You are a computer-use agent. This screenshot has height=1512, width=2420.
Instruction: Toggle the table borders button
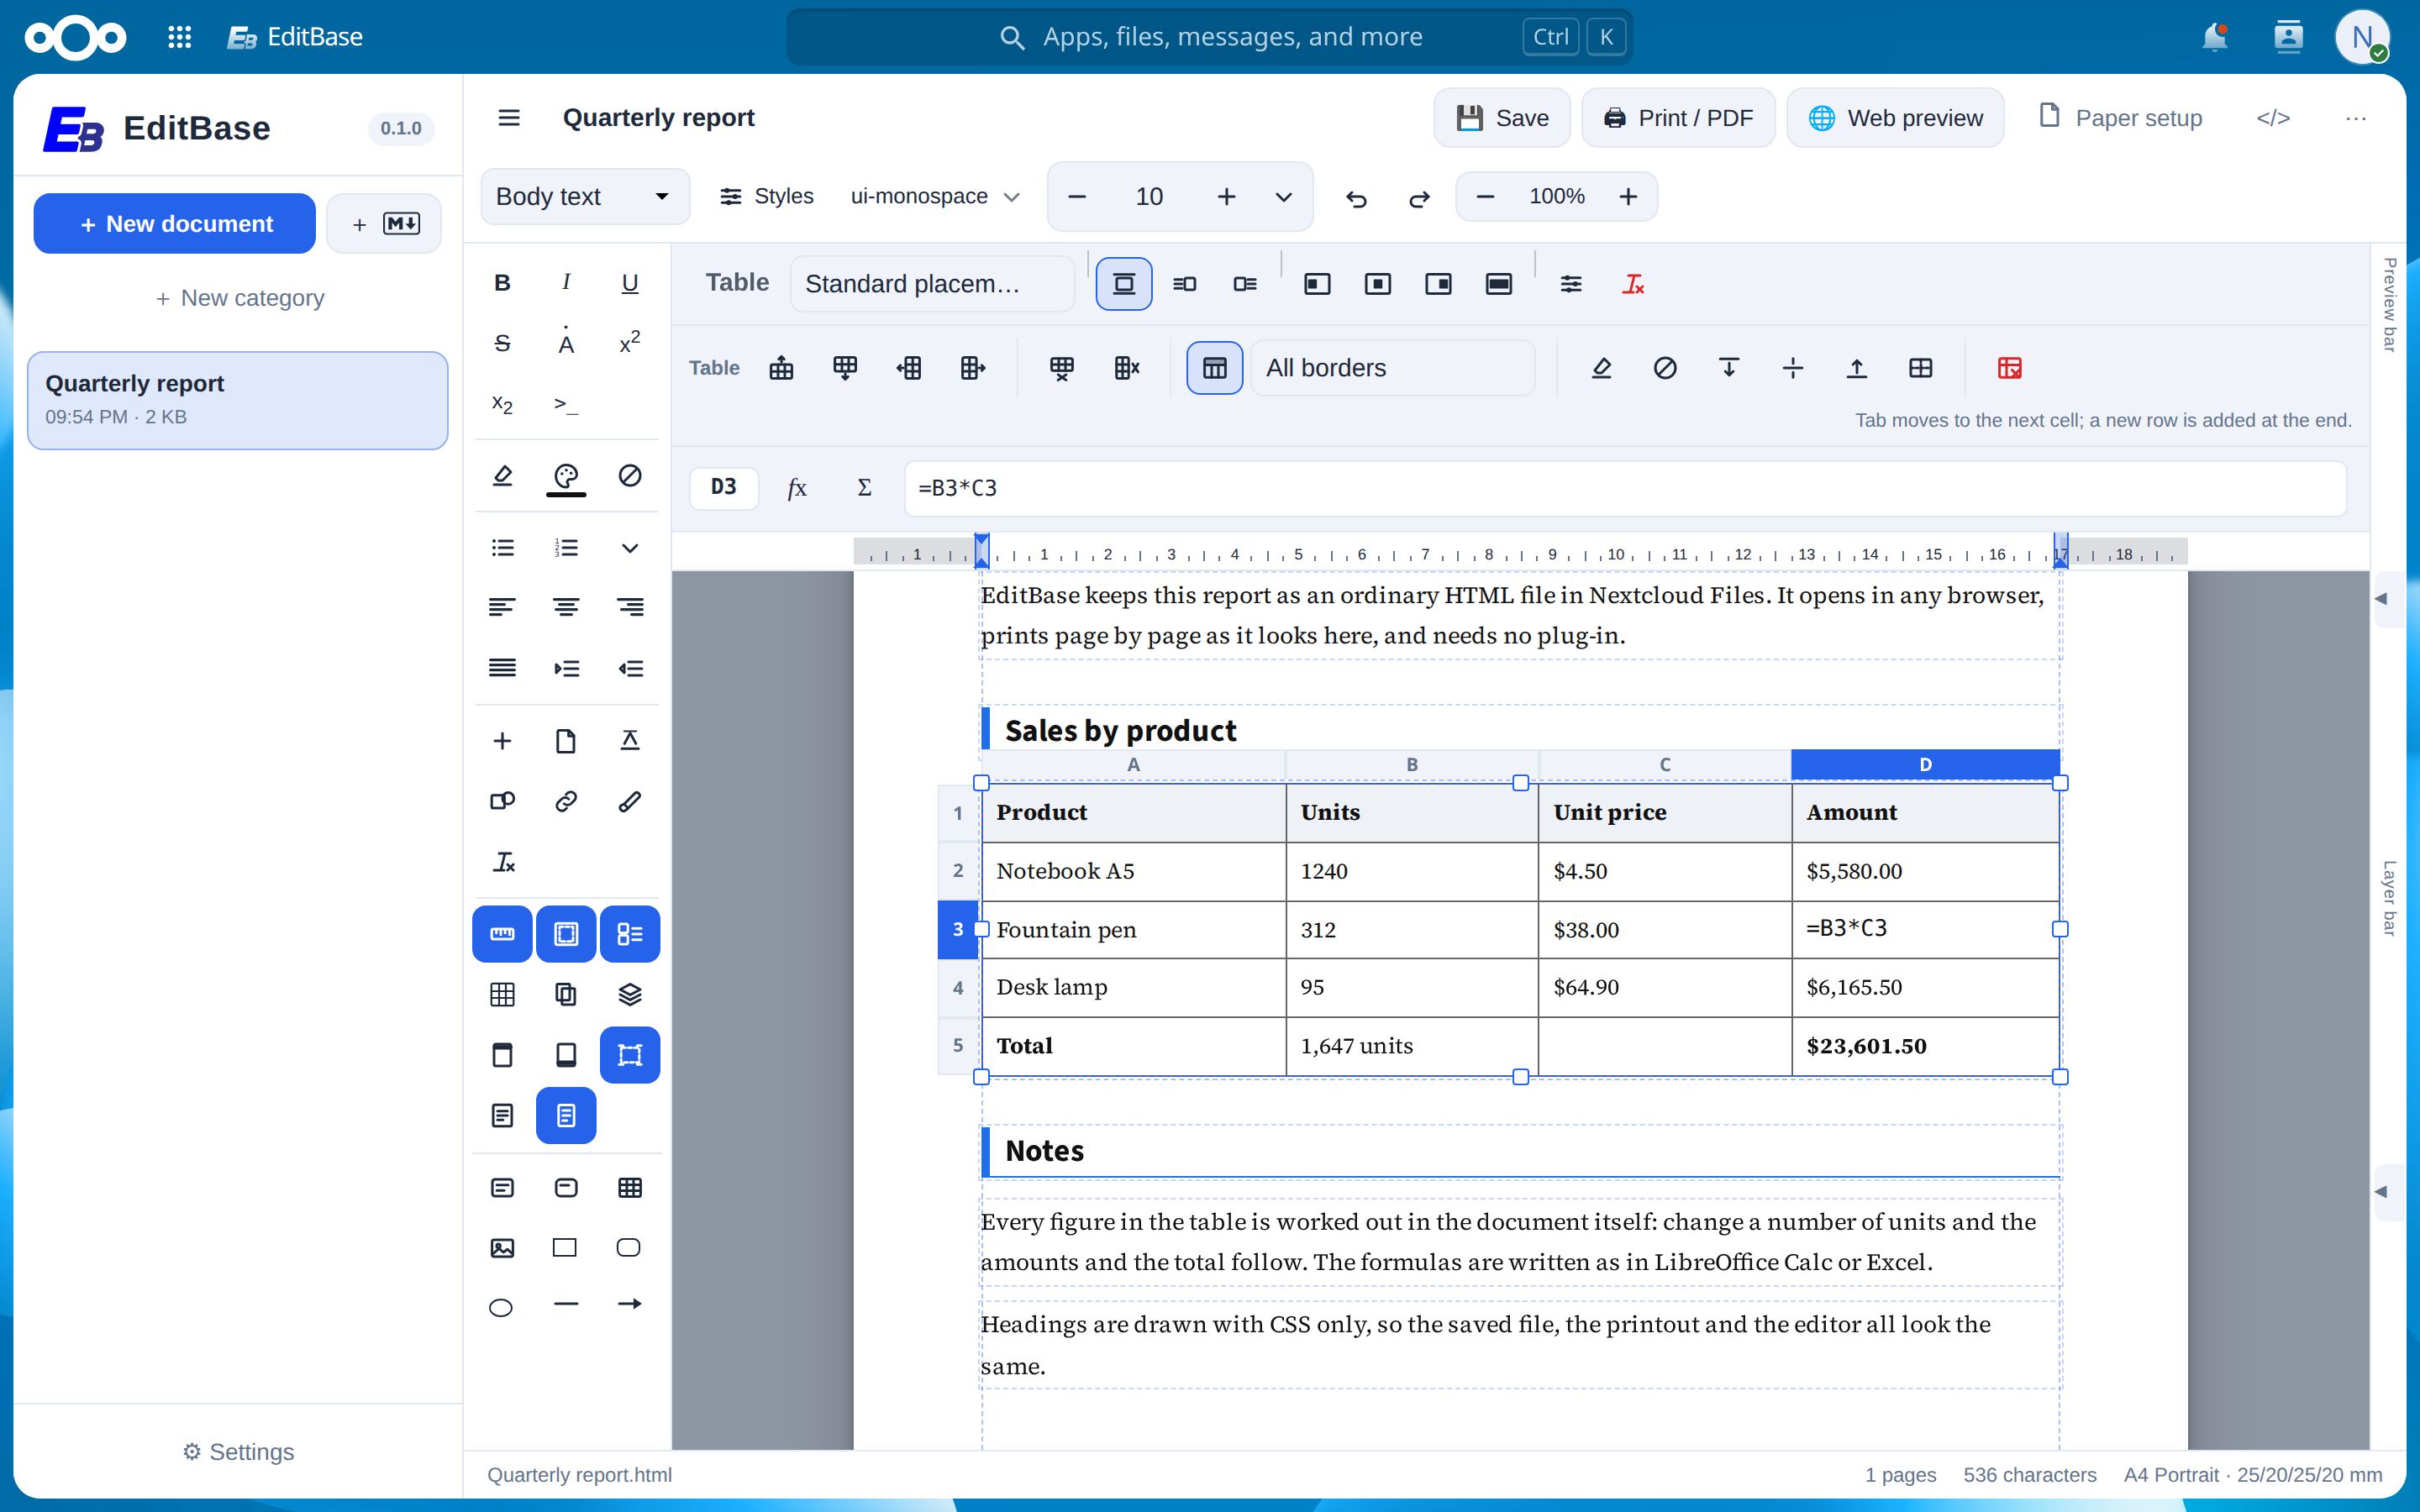(1214, 368)
